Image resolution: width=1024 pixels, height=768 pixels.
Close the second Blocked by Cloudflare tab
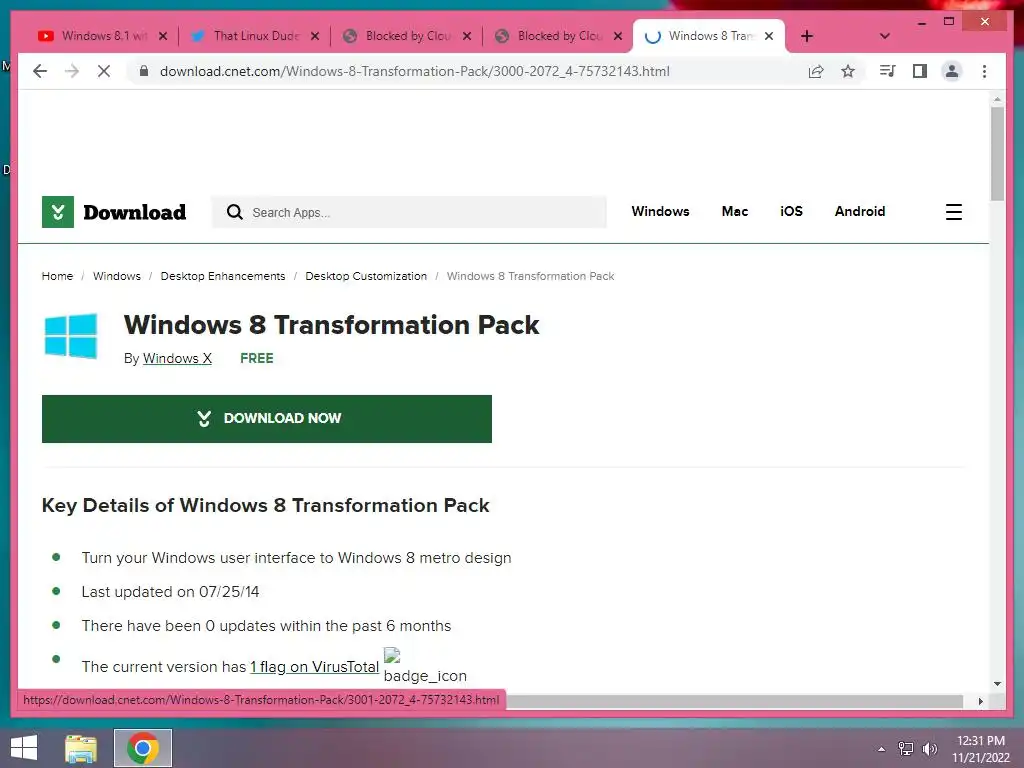618,36
